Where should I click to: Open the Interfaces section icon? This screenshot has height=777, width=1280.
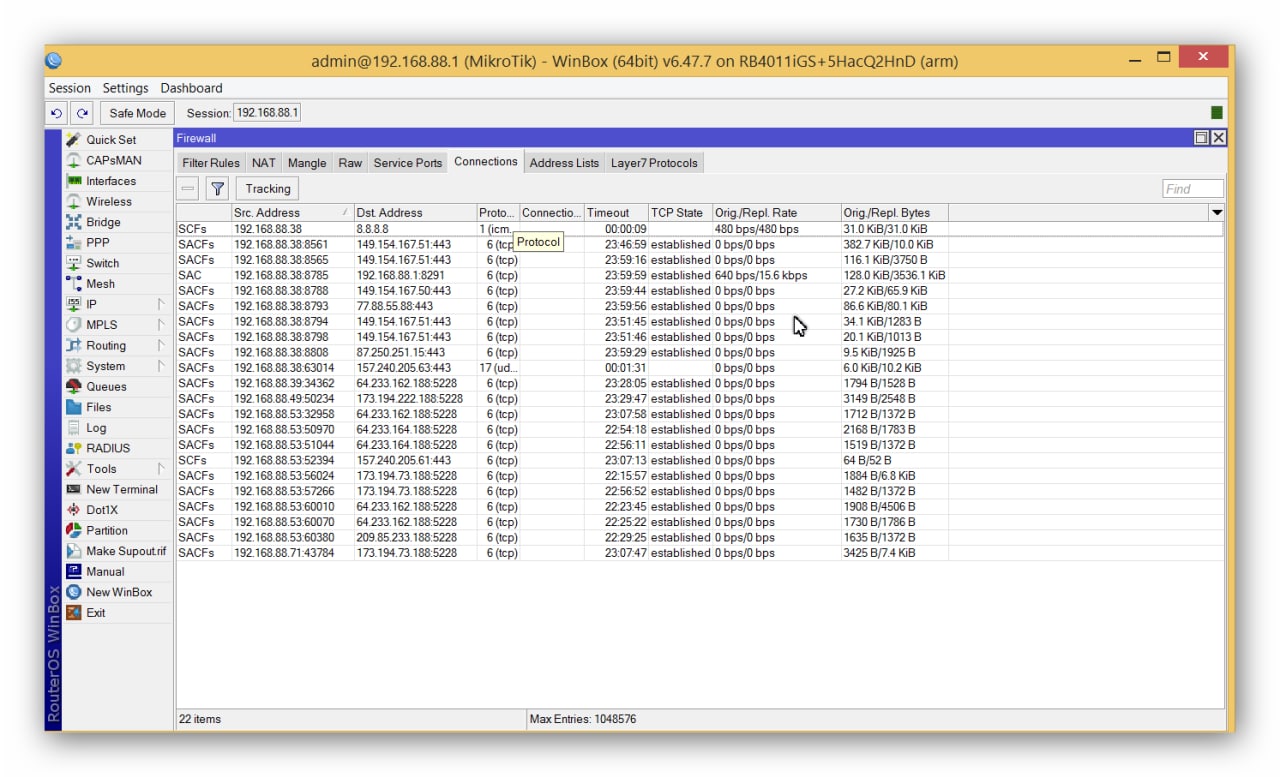click(73, 181)
